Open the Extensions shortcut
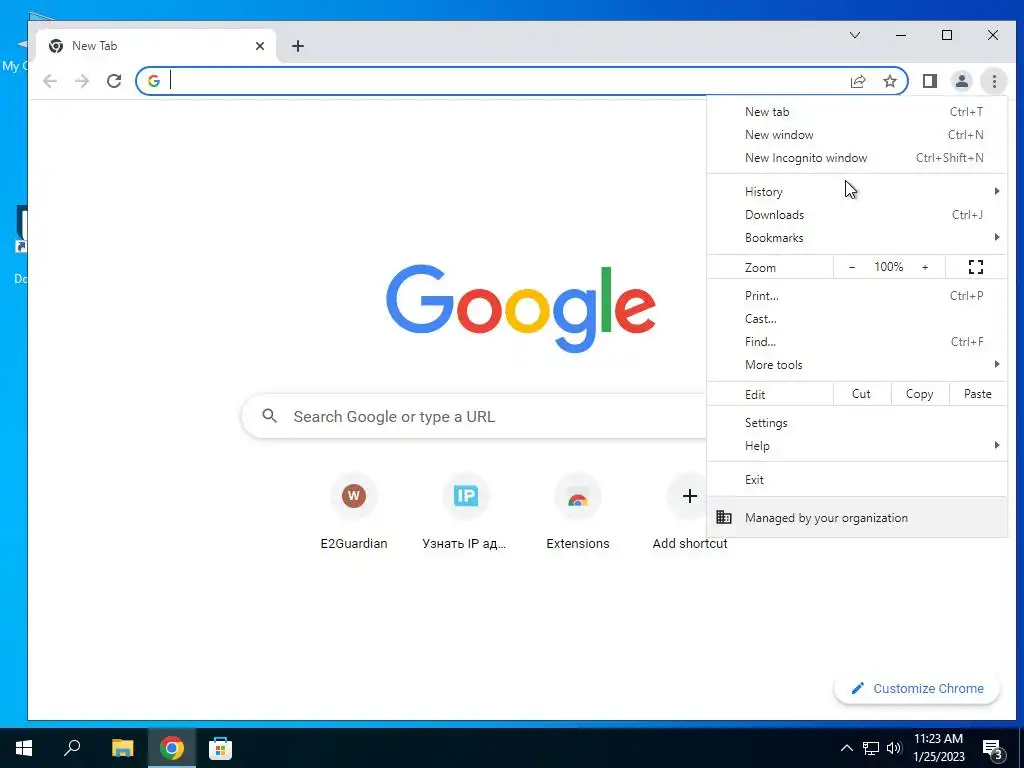Image resolution: width=1024 pixels, height=768 pixels. point(577,511)
